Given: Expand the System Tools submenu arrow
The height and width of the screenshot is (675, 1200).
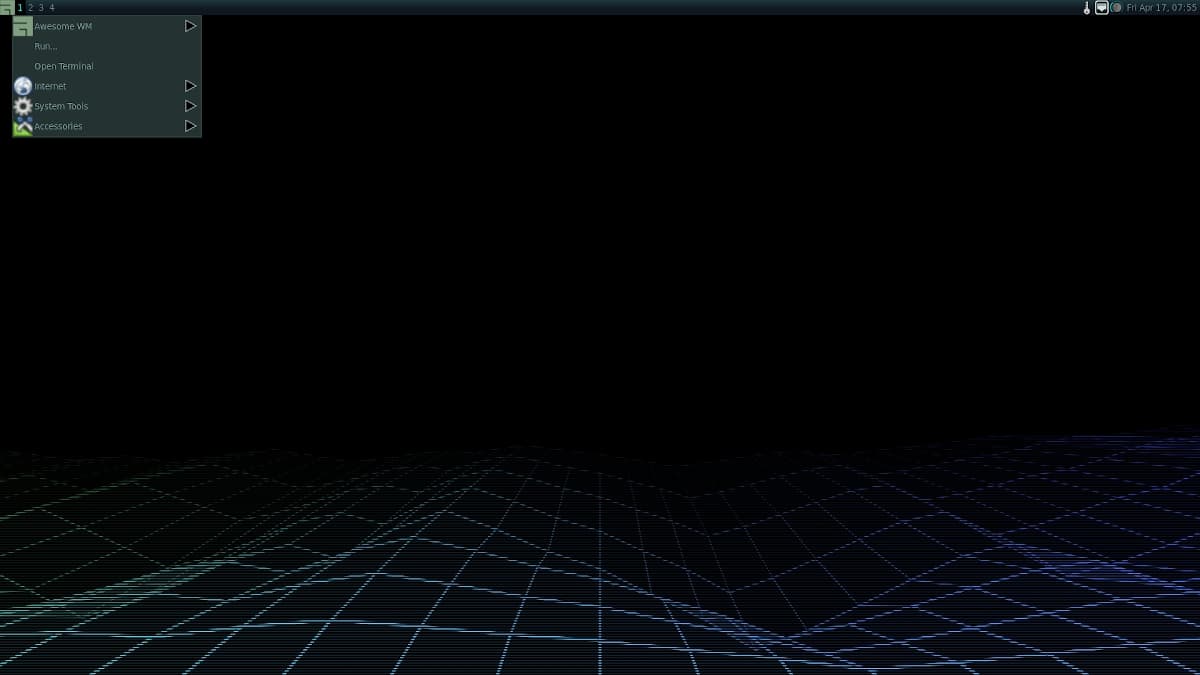Looking at the screenshot, I should pyautogui.click(x=190, y=106).
